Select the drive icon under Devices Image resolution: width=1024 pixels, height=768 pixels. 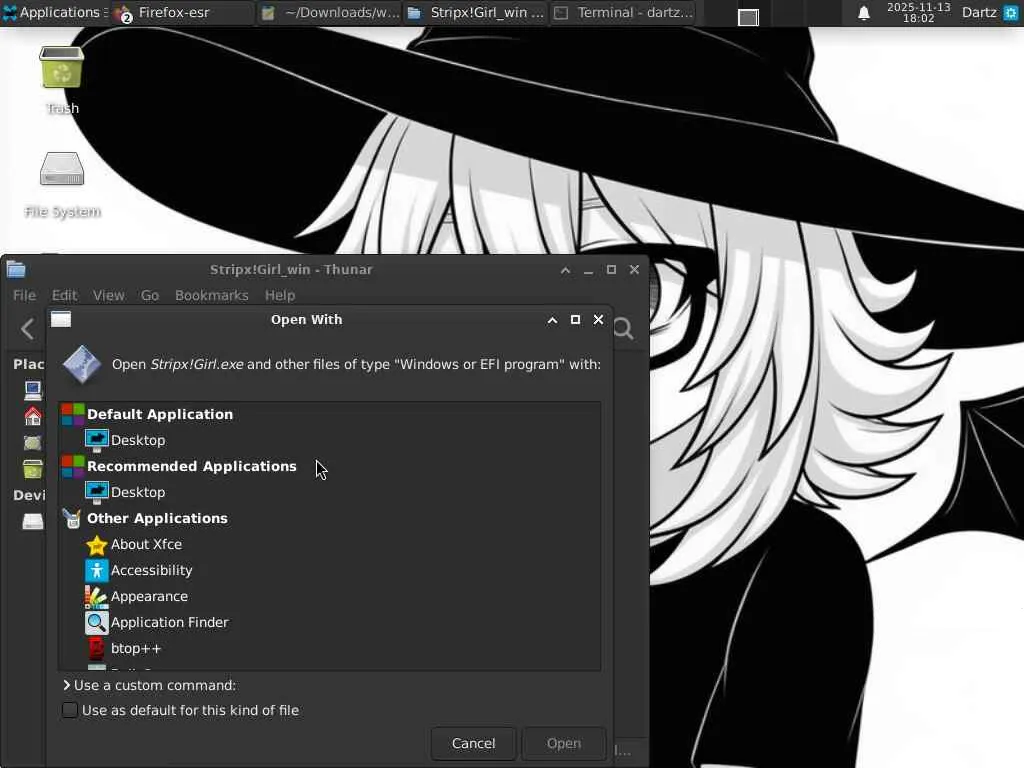click(32, 520)
